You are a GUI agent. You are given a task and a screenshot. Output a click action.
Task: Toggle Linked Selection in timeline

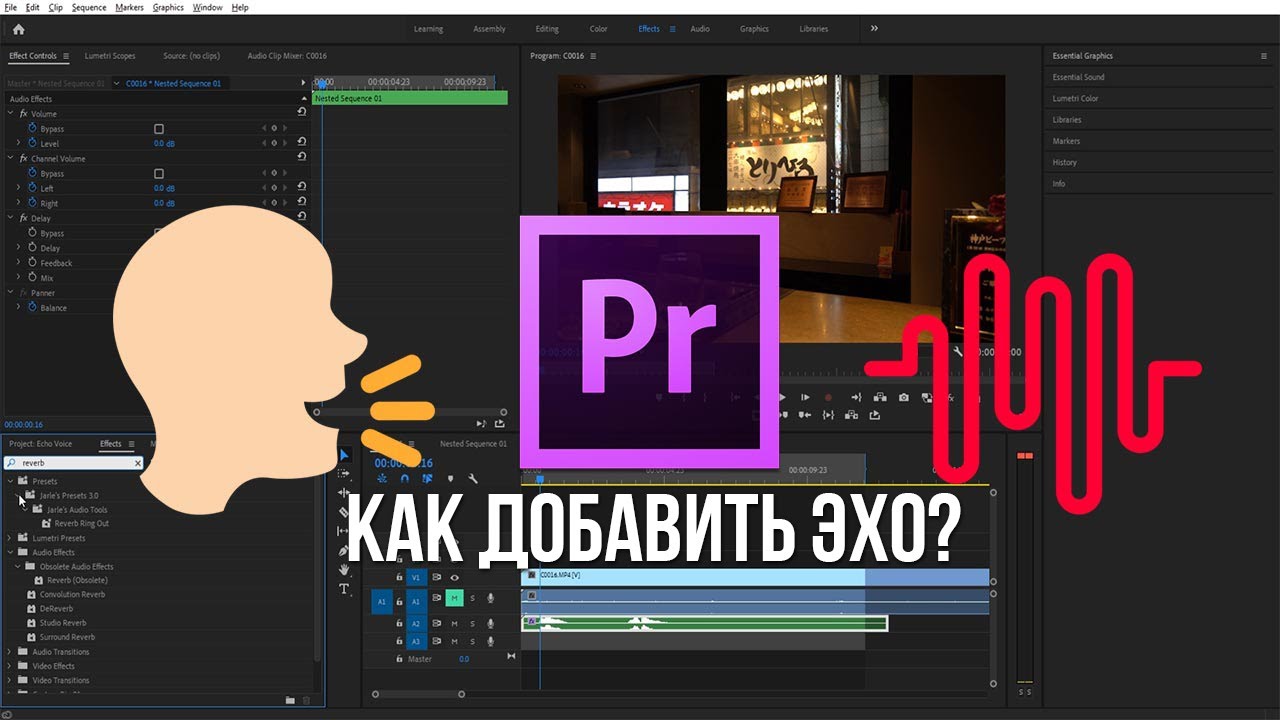pos(427,479)
